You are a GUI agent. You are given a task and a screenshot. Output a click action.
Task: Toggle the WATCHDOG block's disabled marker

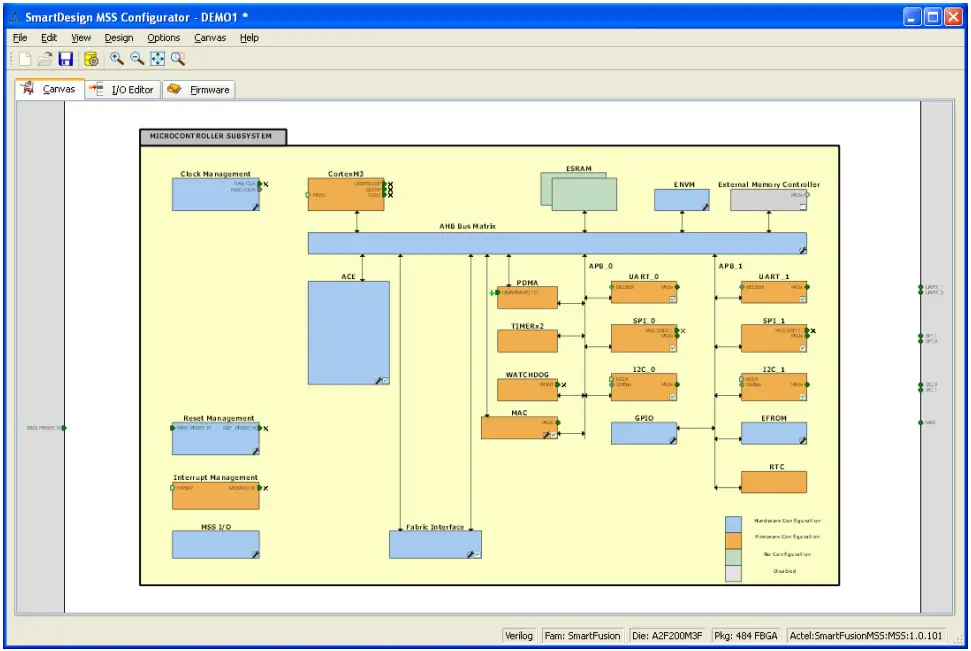(x=565, y=385)
